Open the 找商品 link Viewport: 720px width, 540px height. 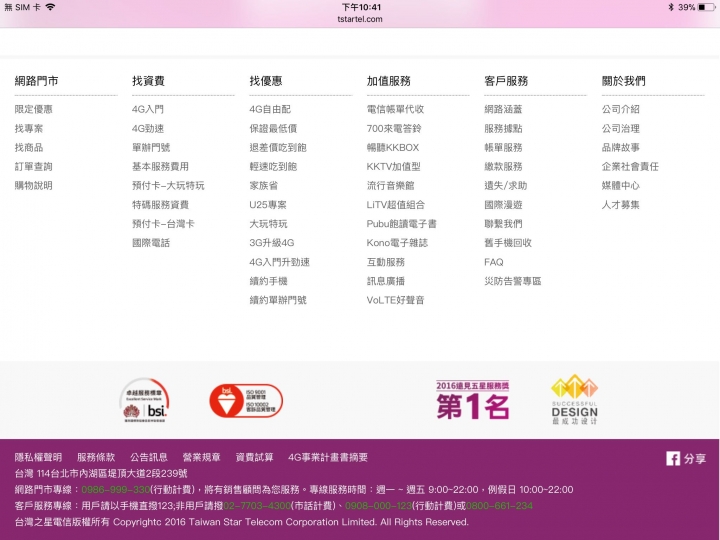click(x=29, y=147)
